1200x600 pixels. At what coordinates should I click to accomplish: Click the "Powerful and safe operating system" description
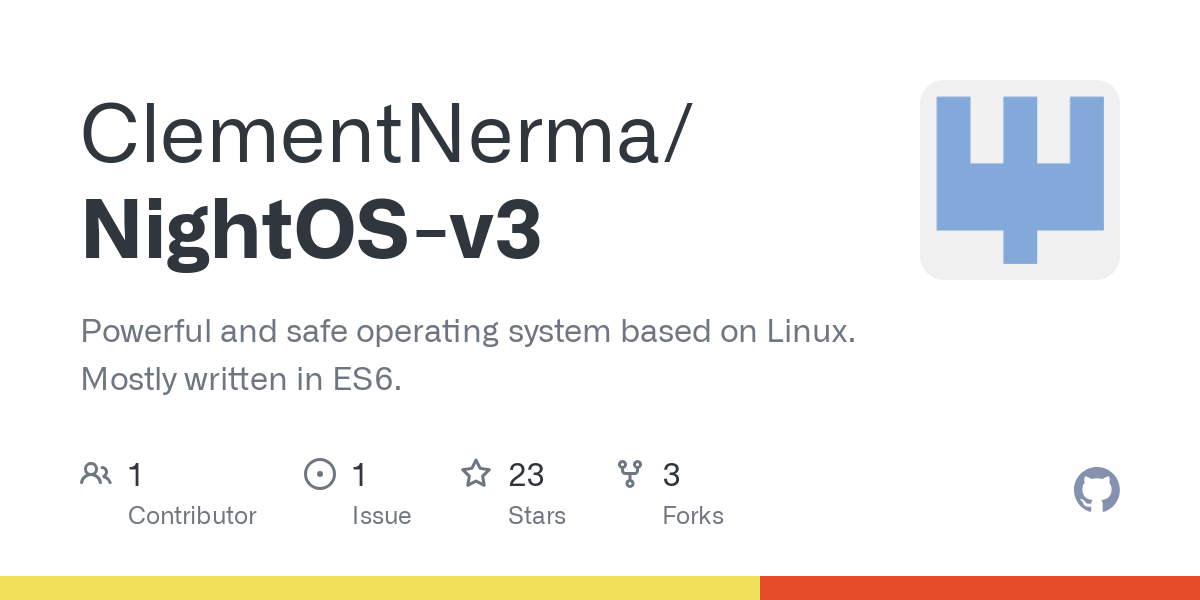468,332
